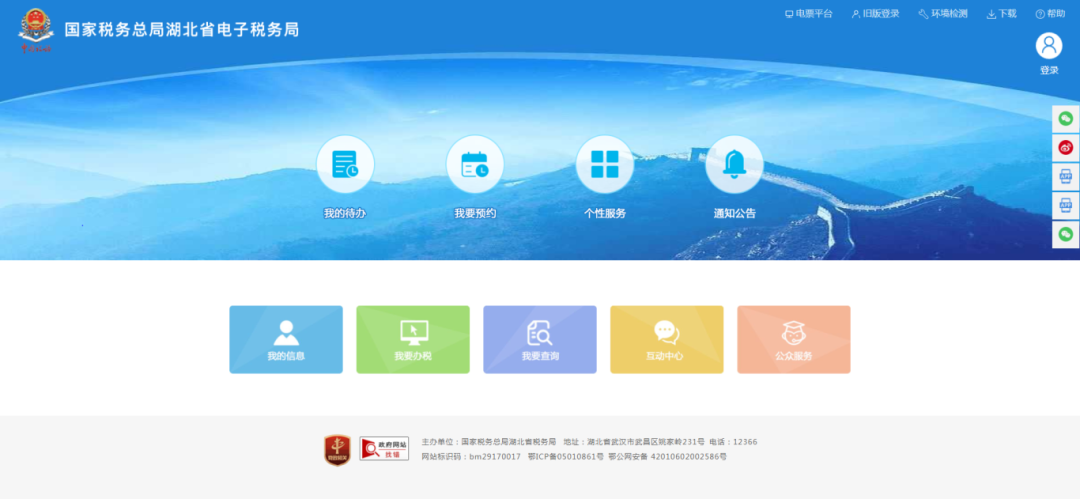The width and height of the screenshot is (1080, 499).
Task: Click the 登录 user avatar icon
Action: [x=1049, y=45]
